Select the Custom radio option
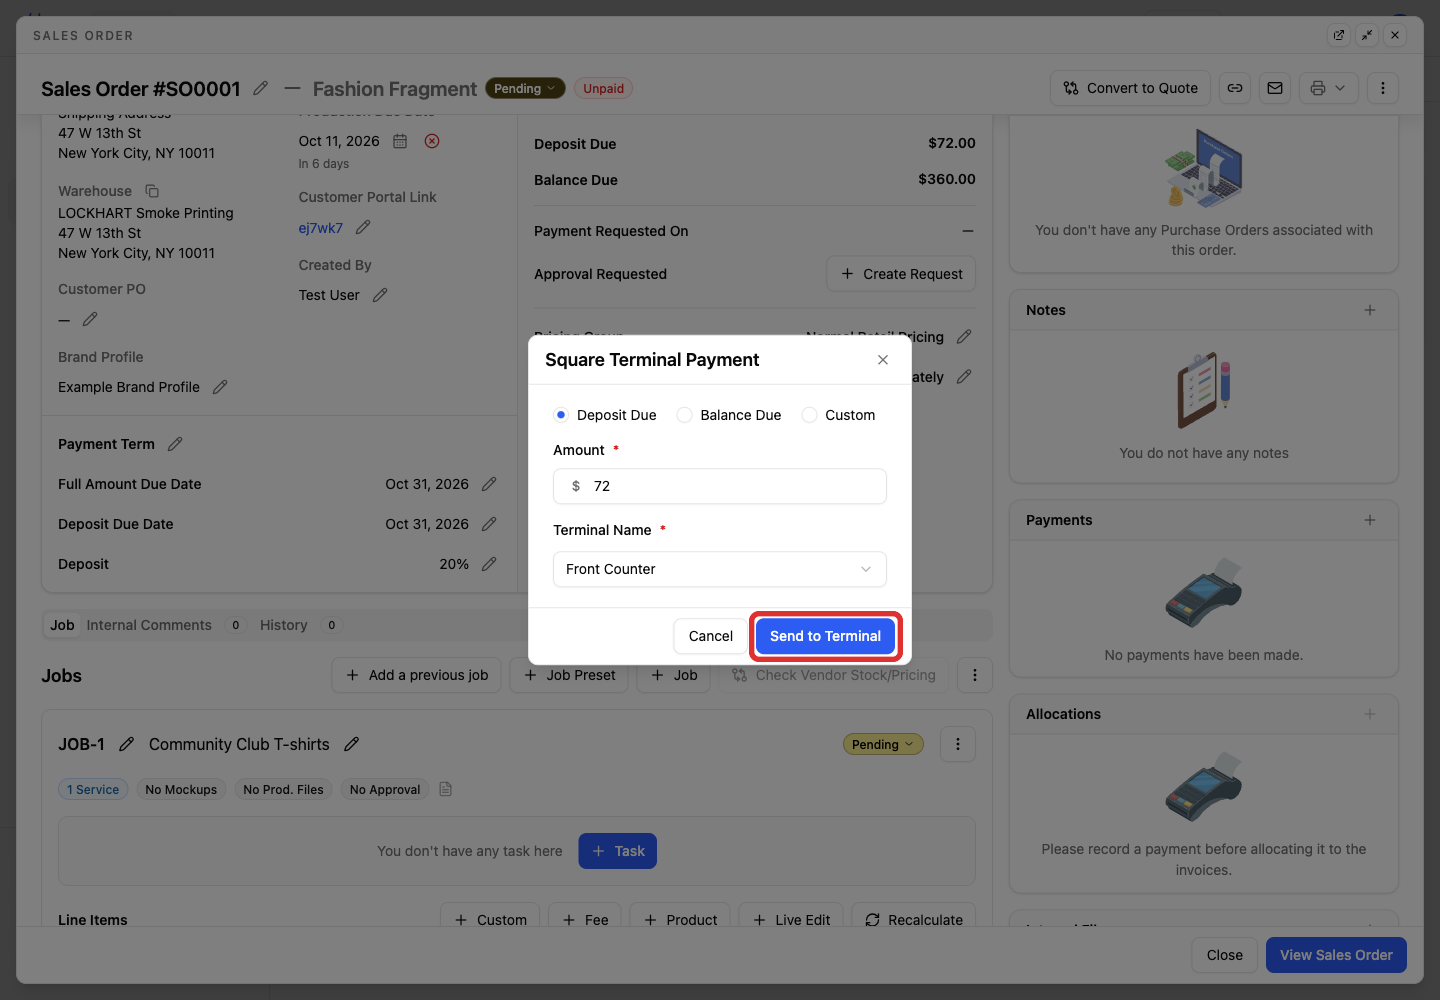 [x=810, y=415]
